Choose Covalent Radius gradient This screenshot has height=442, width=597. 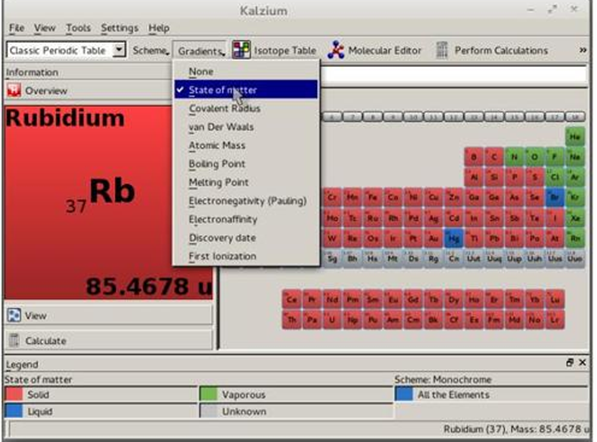pos(246,108)
